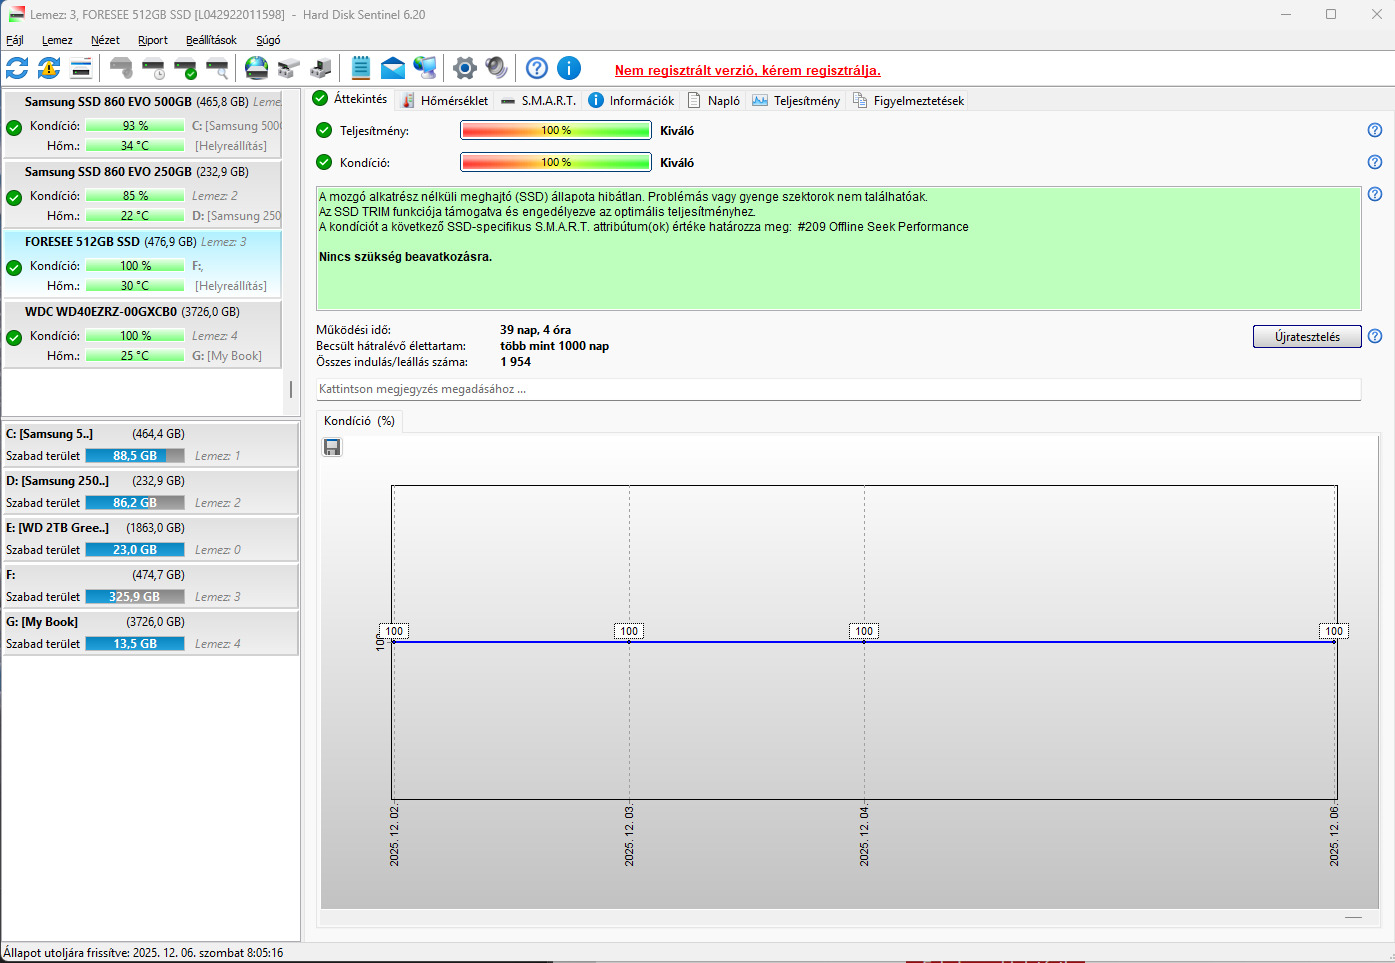Select the E: [WD 2TB Gree..] partition
The height and width of the screenshot is (963, 1395).
tap(150, 539)
